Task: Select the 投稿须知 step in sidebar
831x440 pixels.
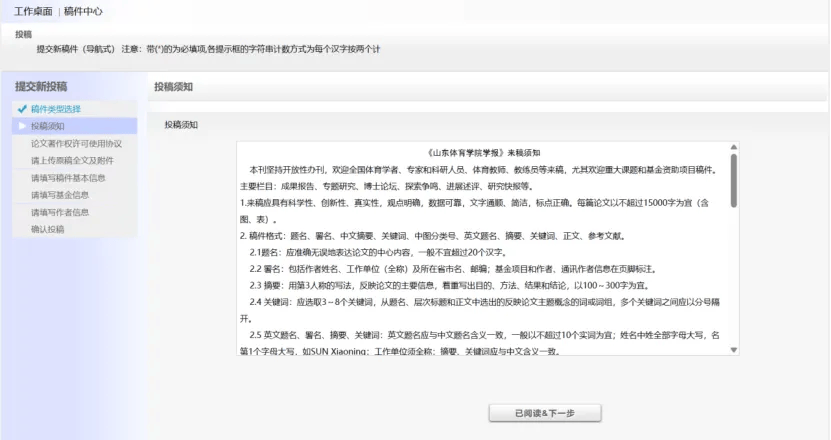Action: tap(47, 126)
